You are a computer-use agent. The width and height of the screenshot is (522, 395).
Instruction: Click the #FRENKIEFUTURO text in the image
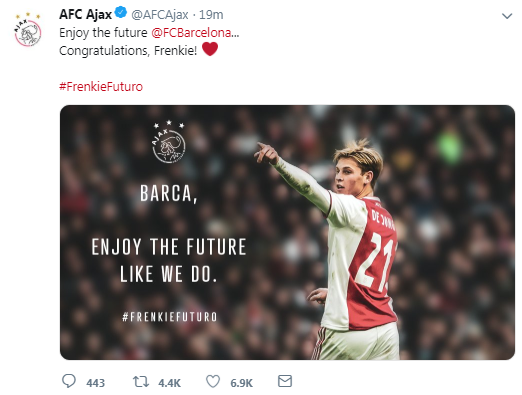pyautogui.click(x=170, y=317)
